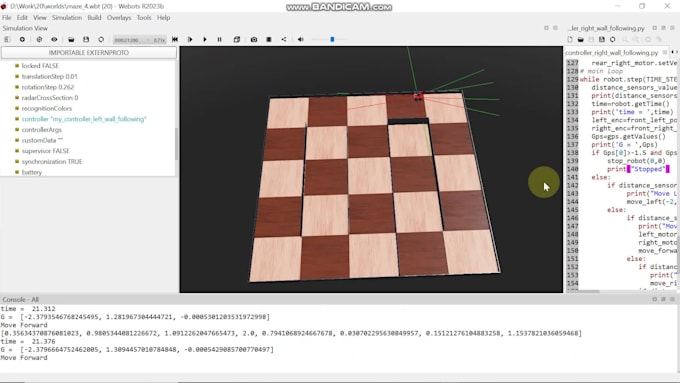Click the red robot in the maze

point(418,96)
